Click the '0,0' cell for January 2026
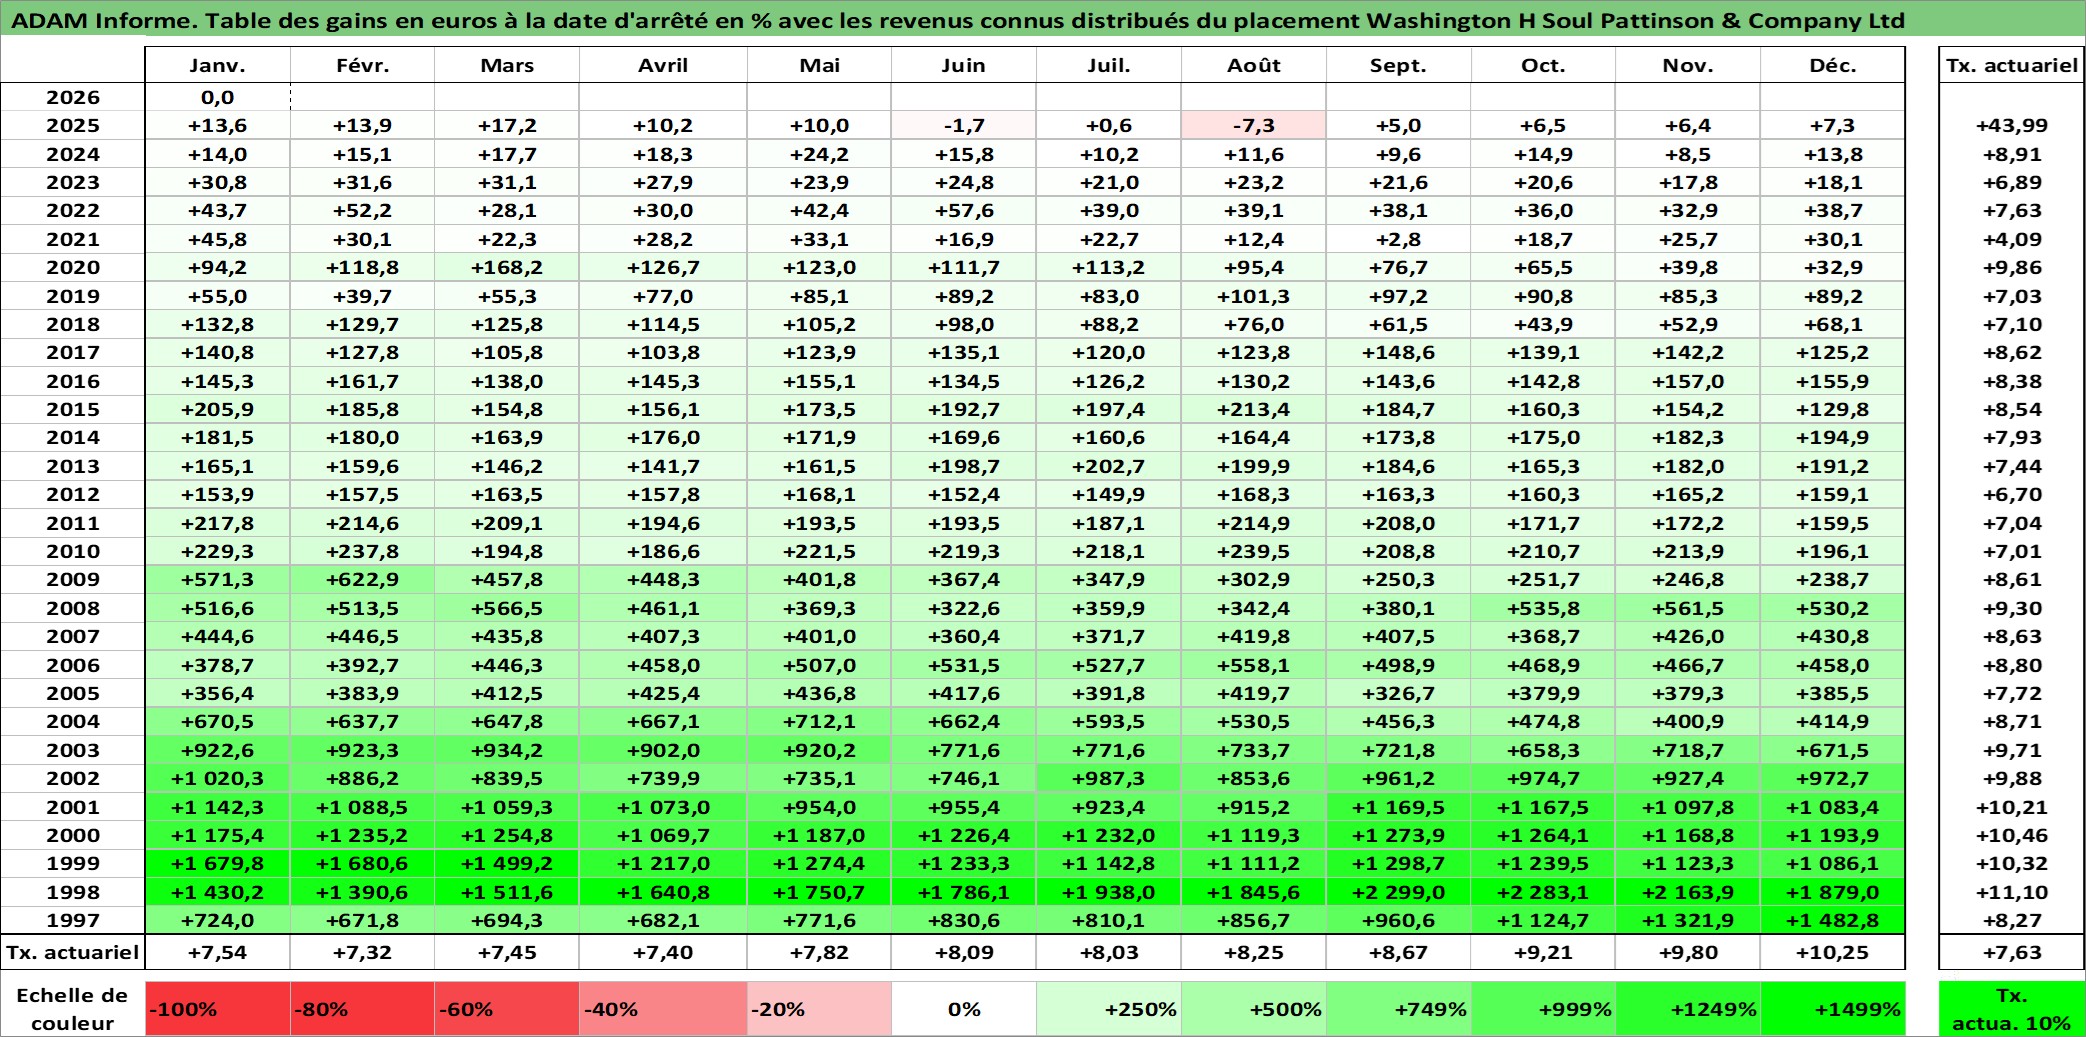Image resolution: width=2086 pixels, height=1037 pixels. click(x=218, y=97)
